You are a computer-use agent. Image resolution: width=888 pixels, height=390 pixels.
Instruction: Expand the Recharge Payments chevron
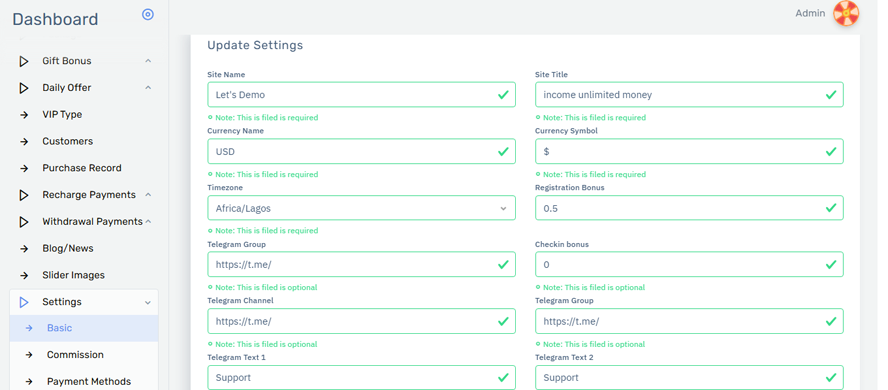(148, 194)
